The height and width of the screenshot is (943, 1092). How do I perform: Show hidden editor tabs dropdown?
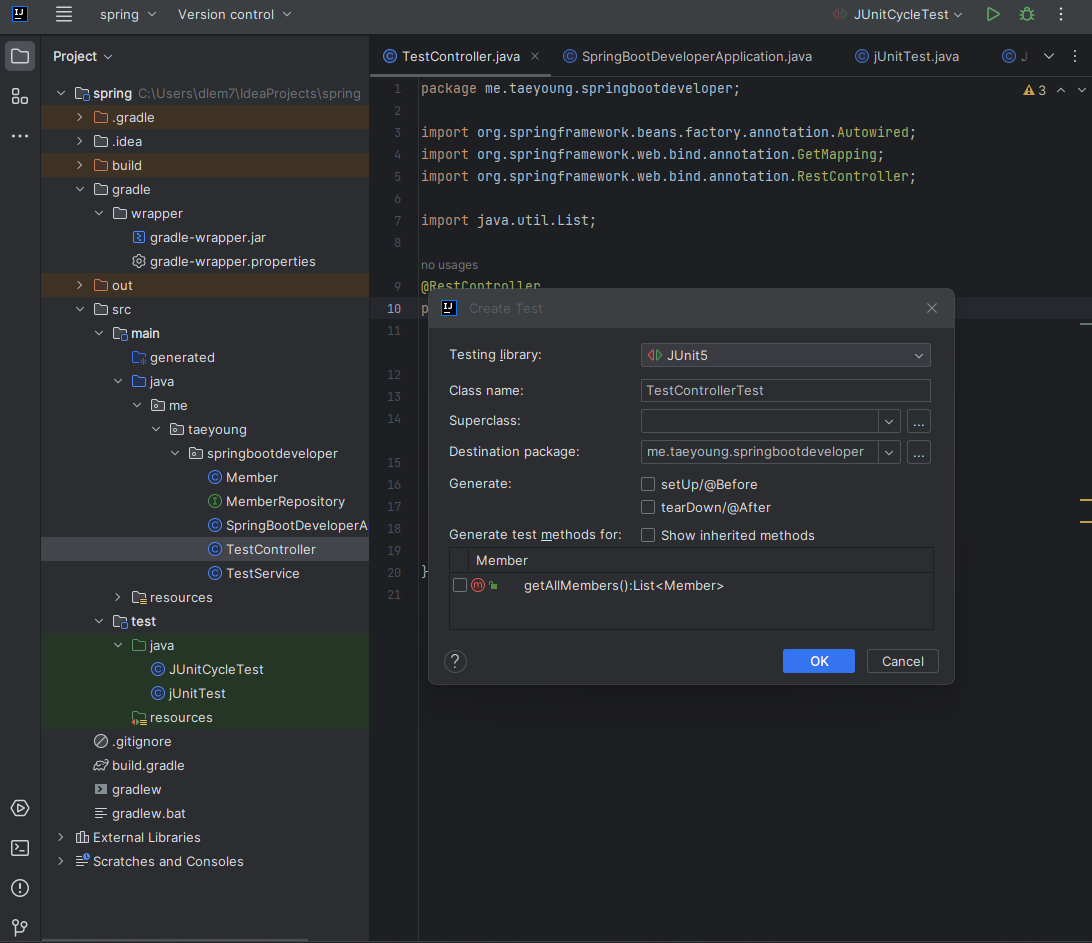click(1048, 56)
